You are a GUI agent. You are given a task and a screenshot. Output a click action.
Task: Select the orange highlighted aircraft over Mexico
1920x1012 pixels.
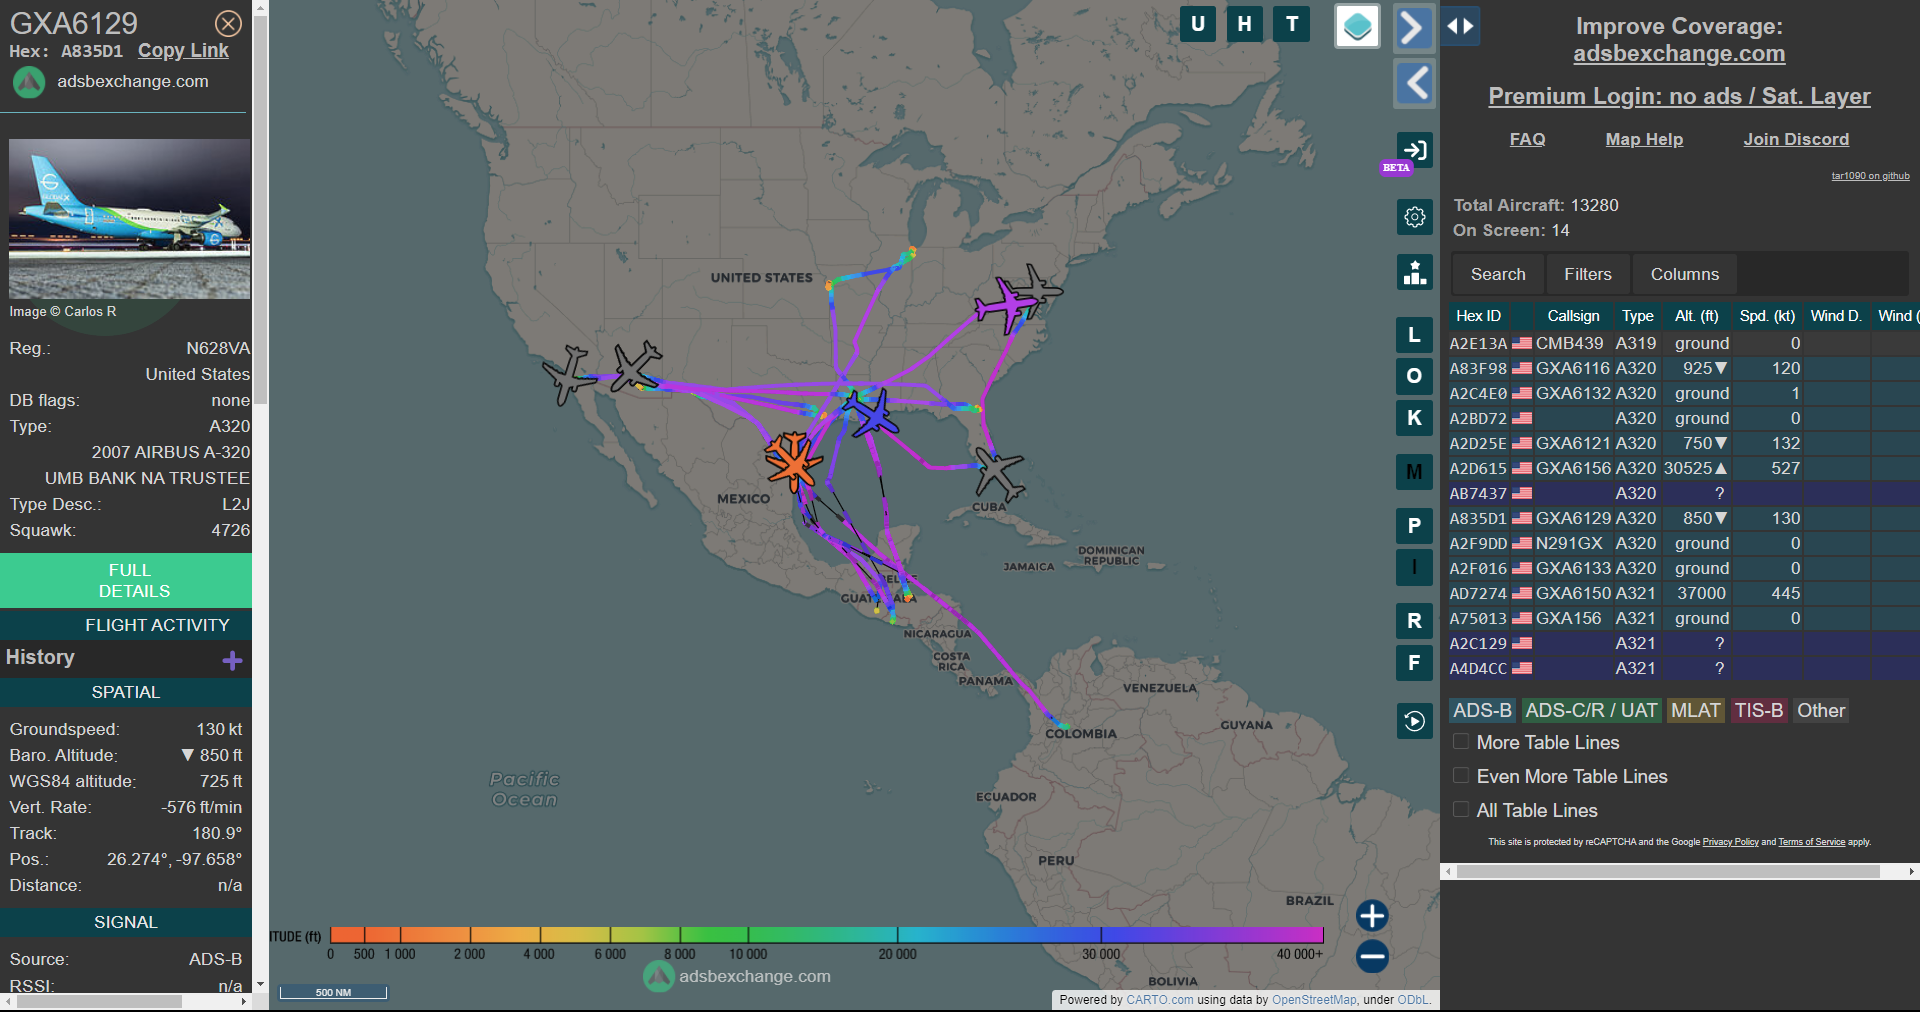click(x=793, y=462)
